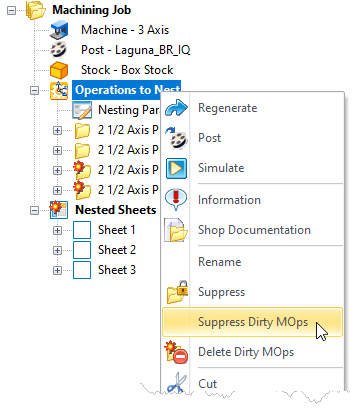The width and height of the screenshot is (364, 417).
Task: Click the Cut scissors icon
Action: pos(177,382)
